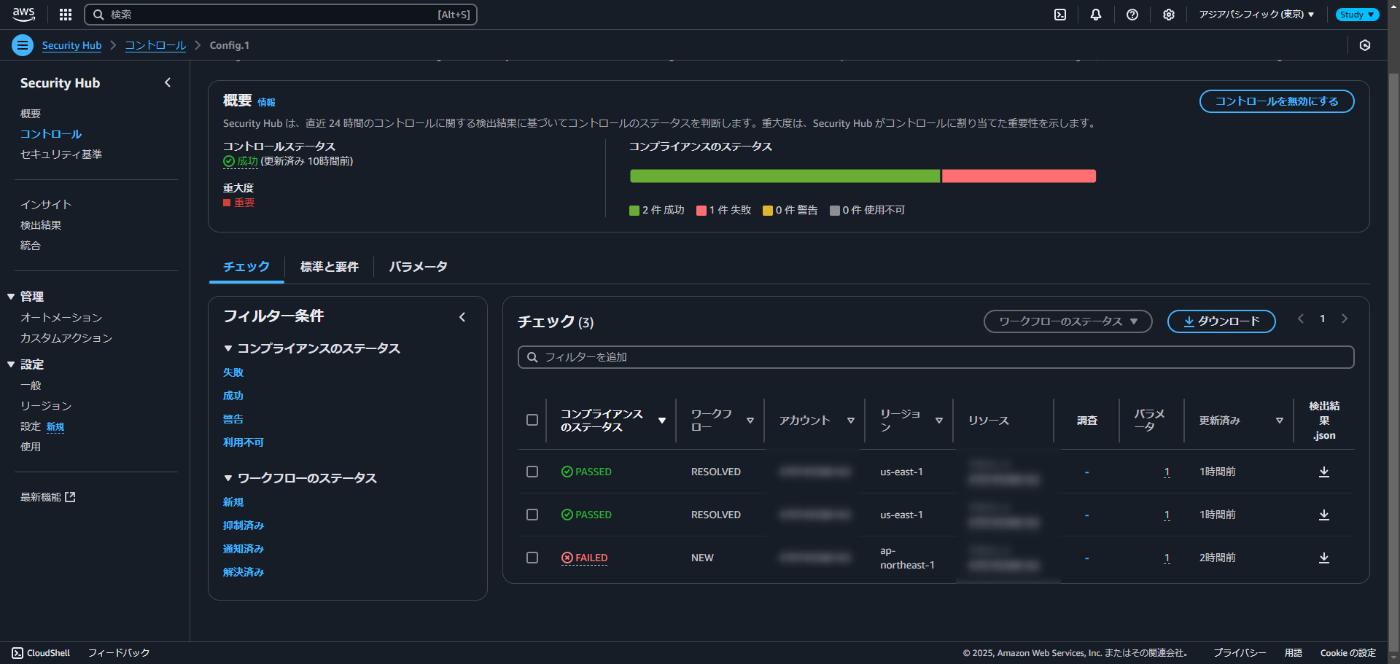Open 概要 in the side navigation
Viewport: 1400px width, 664px height.
(x=31, y=113)
